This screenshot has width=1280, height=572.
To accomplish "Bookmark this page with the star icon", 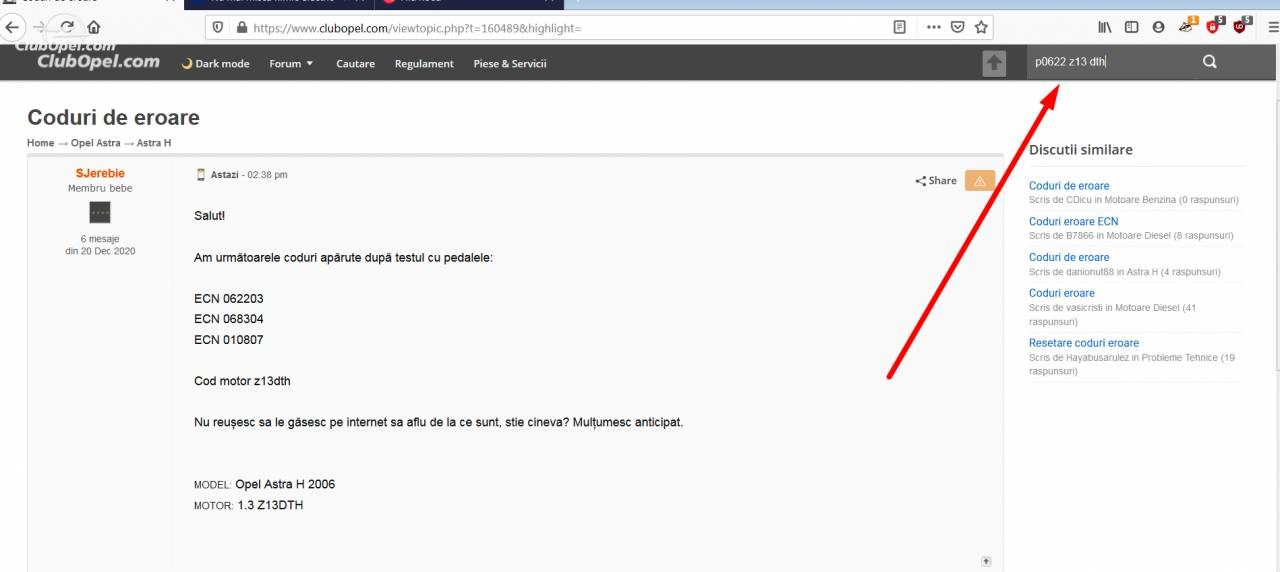I will (981, 28).
